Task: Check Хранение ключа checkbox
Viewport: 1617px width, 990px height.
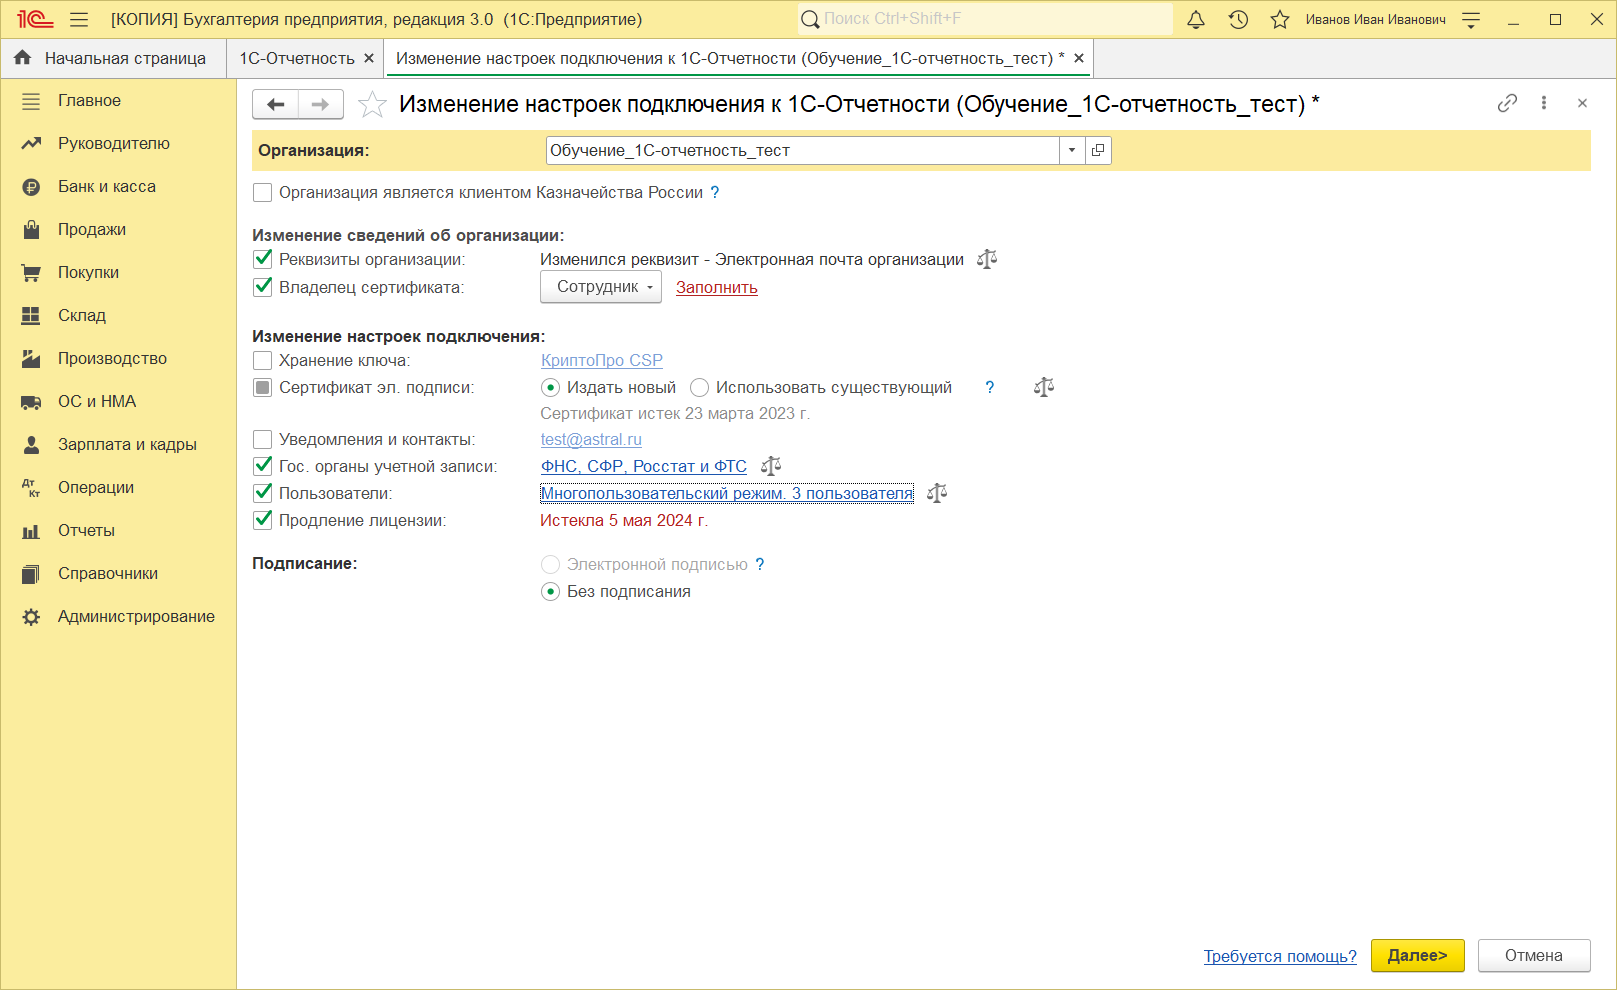Action: [263, 360]
